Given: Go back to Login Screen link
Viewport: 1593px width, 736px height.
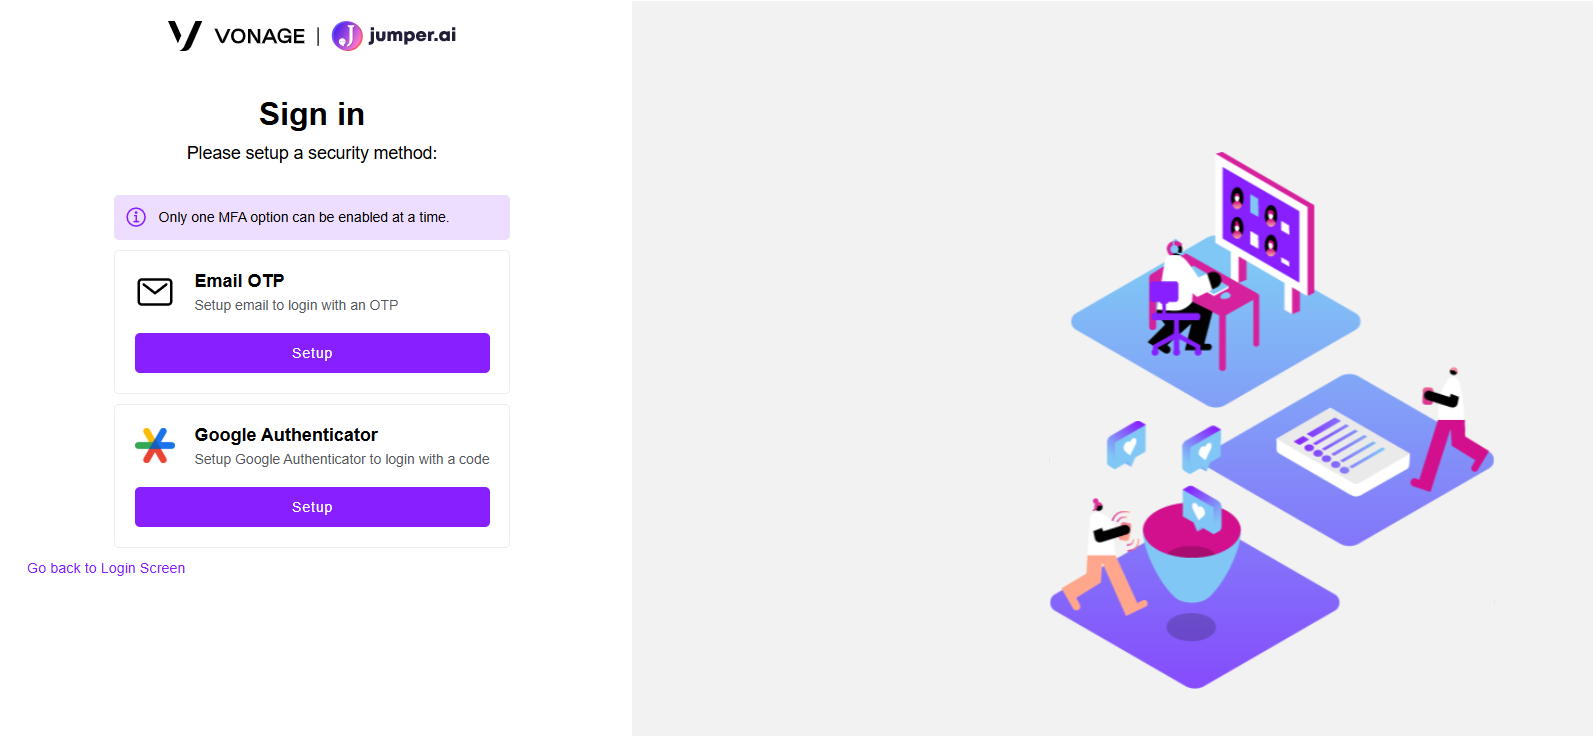Looking at the screenshot, I should [106, 568].
